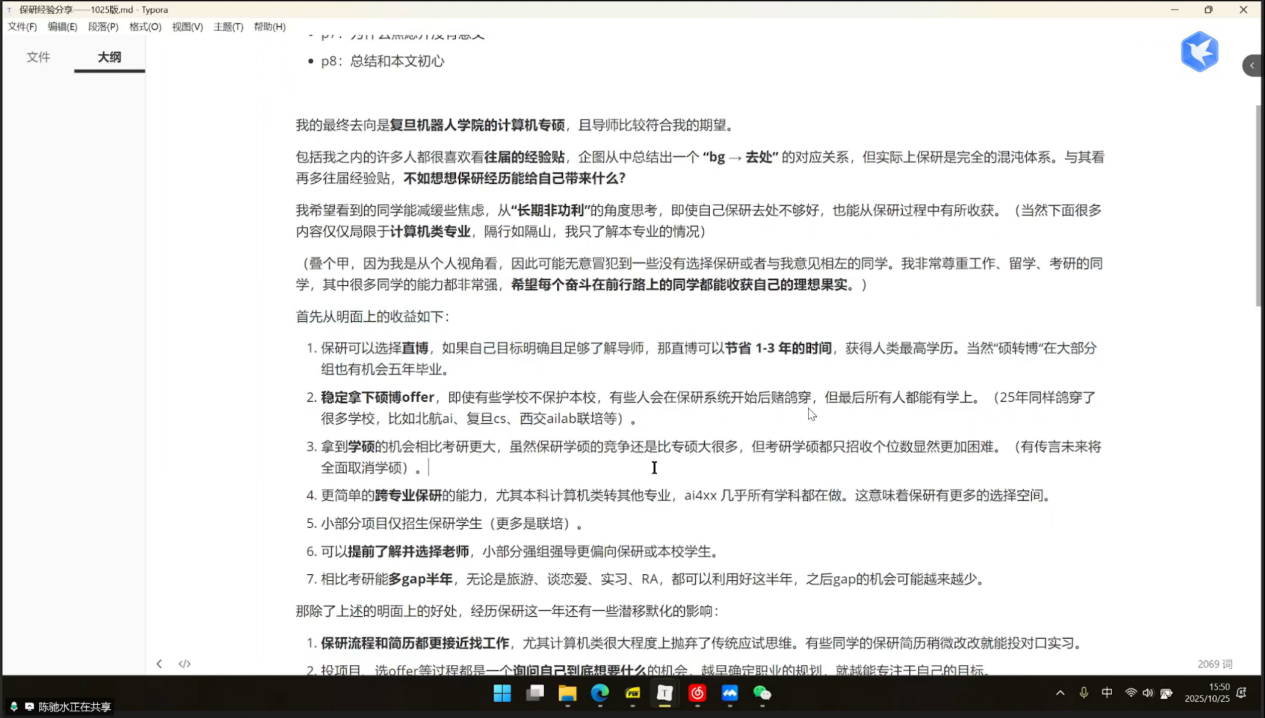This screenshot has height=718, width=1265.
Task: Toggle the Chinese input method indicator
Action: tap(1107, 693)
